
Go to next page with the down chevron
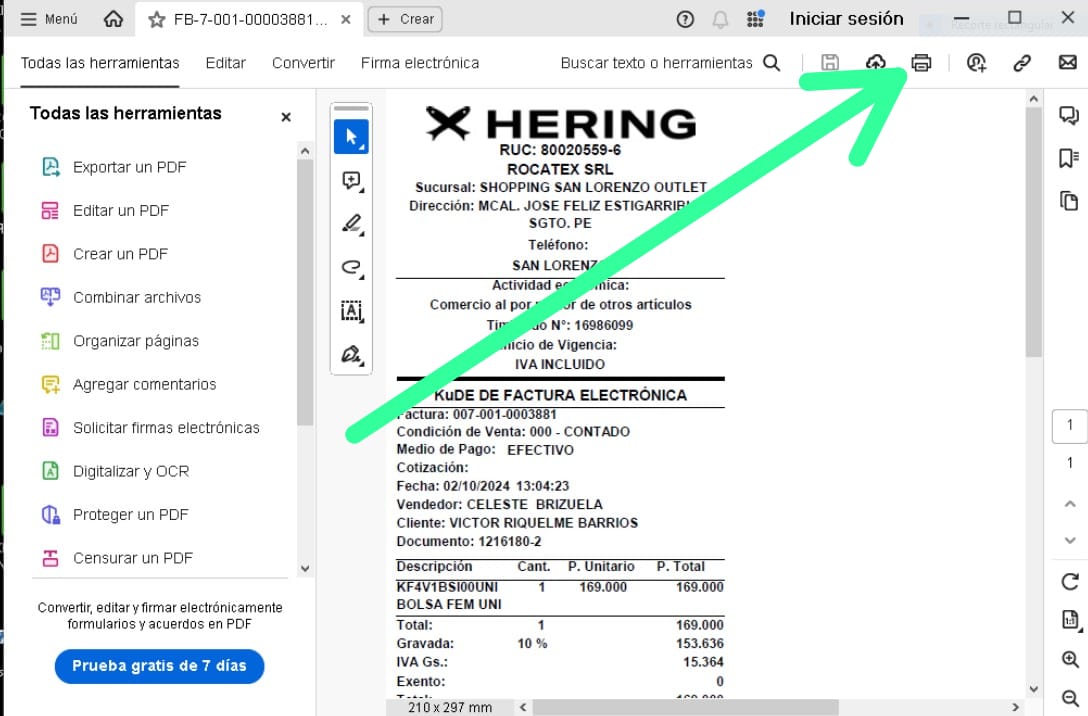point(1070,540)
